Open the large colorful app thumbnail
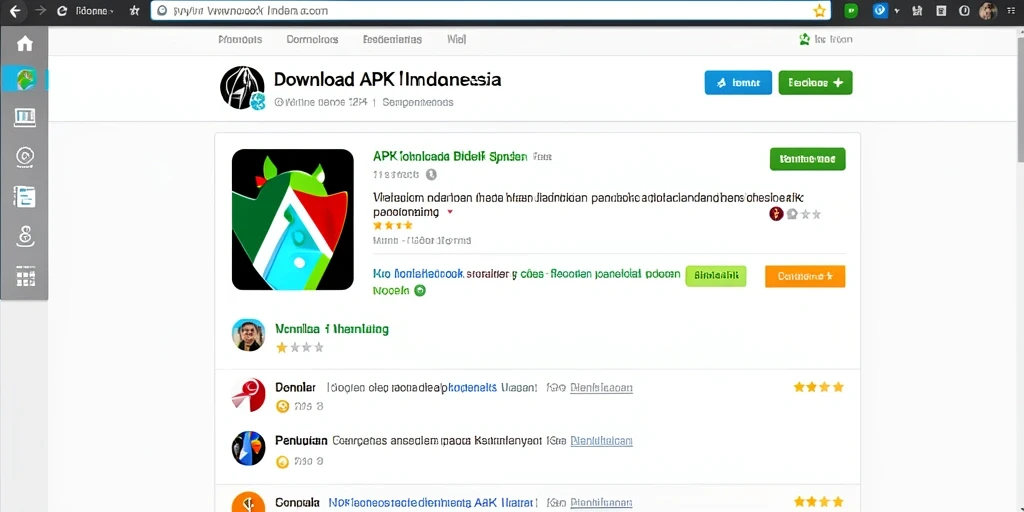Screen dimensions: 1024x512 click(293, 219)
